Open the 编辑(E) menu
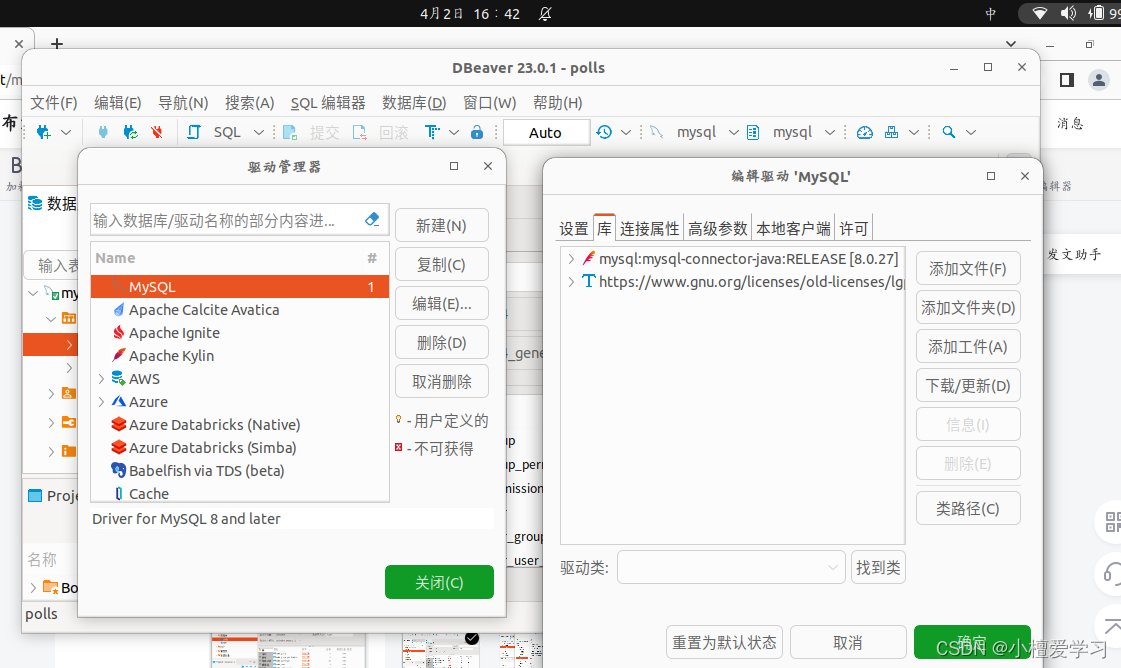Viewport: 1121px width, 668px height. click(118, 103)
